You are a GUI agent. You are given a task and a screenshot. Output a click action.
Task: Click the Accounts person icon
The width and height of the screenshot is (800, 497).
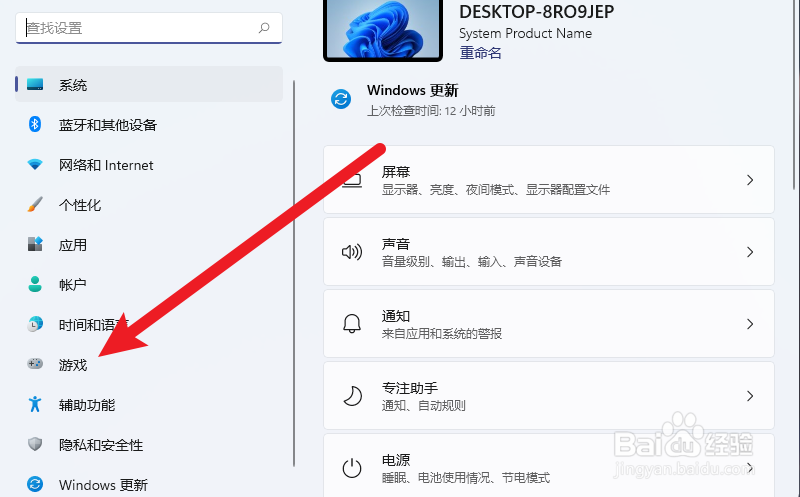35,284
